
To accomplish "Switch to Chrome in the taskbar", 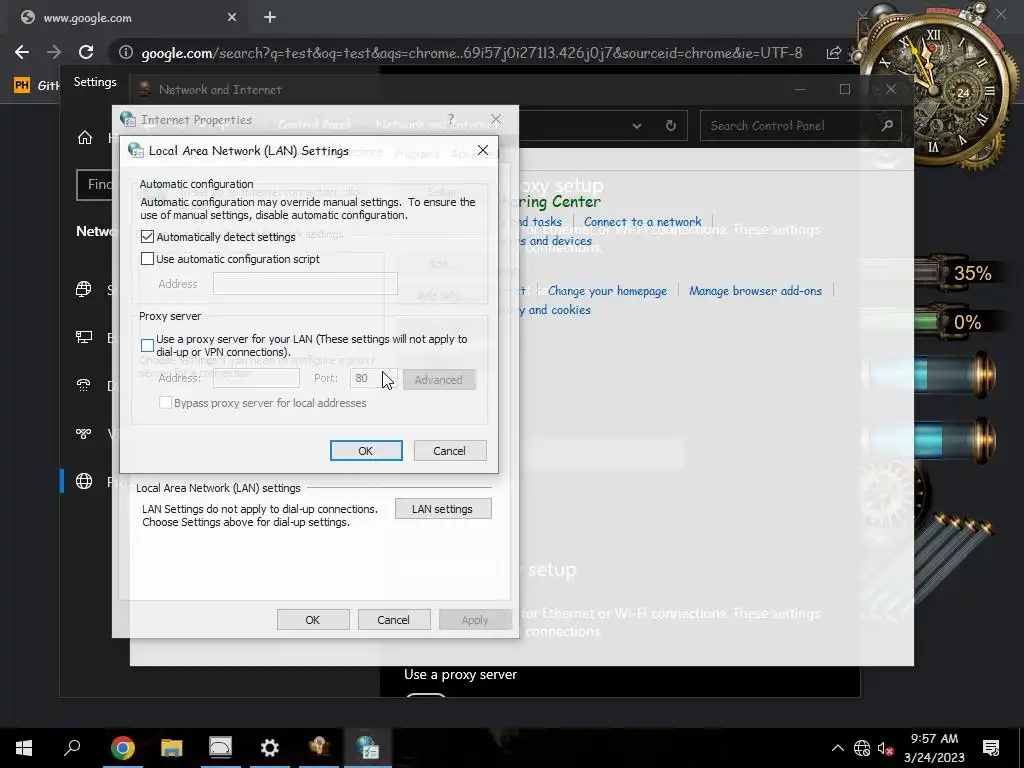I will coord(123,748).
